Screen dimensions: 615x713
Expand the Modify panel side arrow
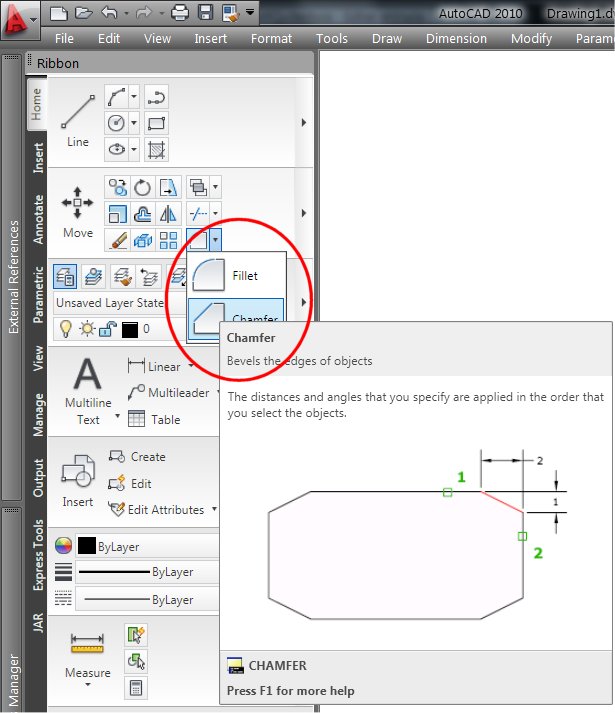click(304, 213)
